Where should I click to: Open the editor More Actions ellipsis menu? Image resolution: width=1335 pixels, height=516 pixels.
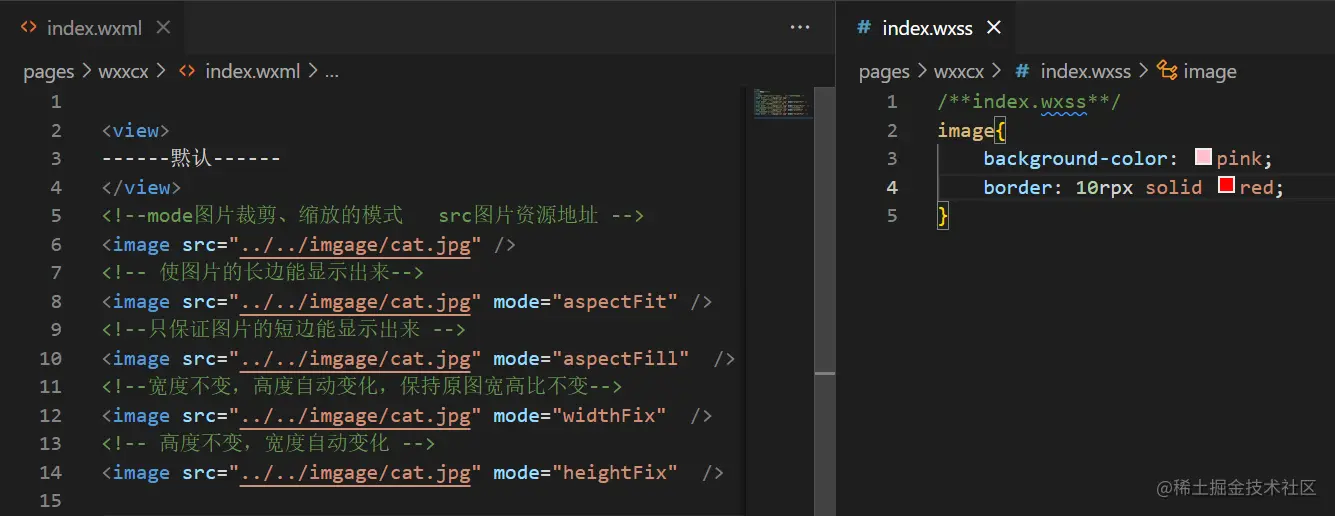[x=800, y=28]
